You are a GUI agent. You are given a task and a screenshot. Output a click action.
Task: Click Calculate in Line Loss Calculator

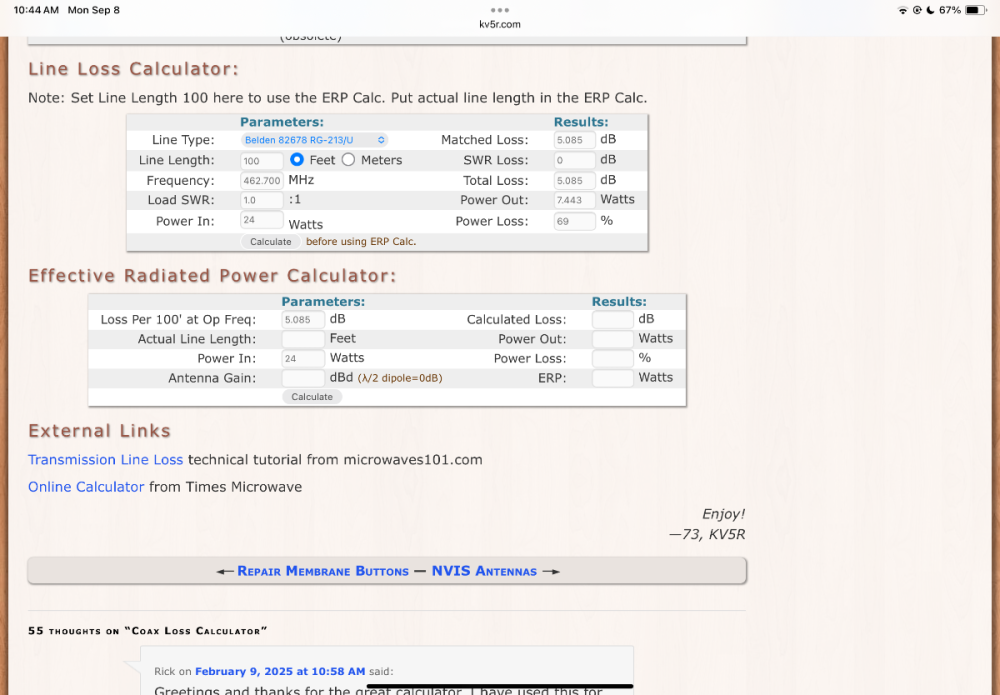(x=271, y=242)
